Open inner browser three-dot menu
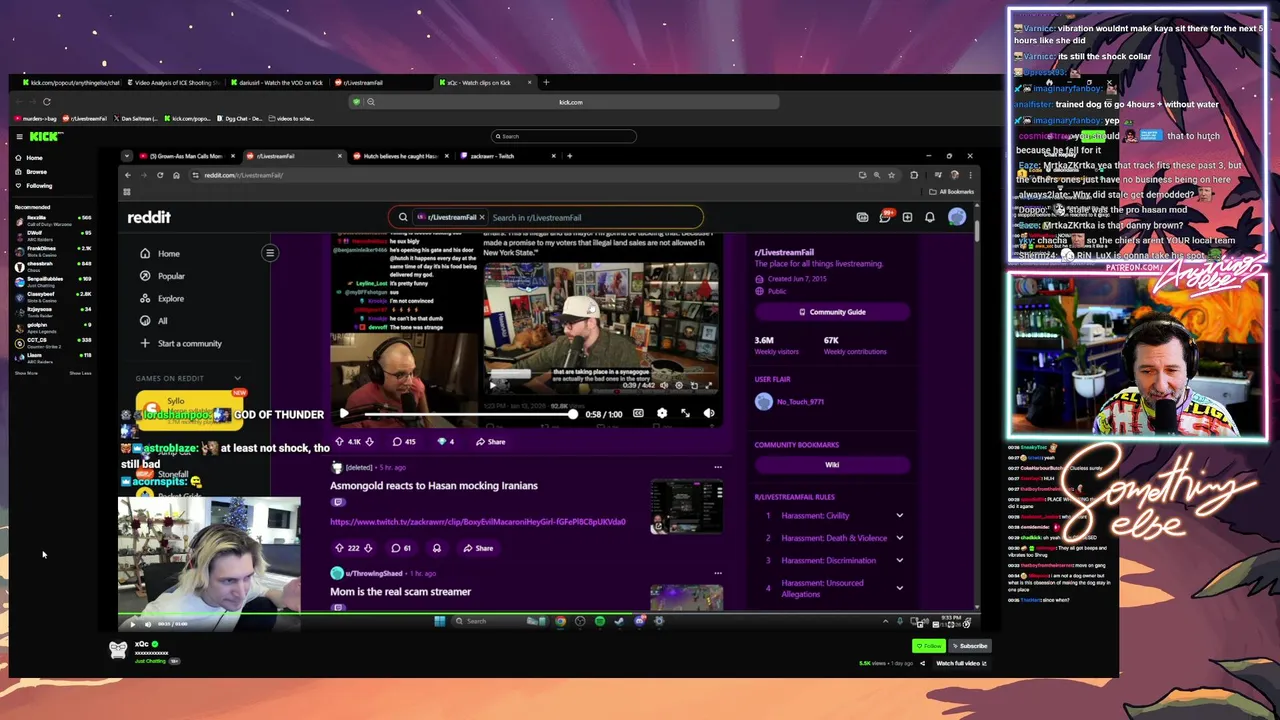The height and width of the screenshot is (720, 1280). click(x=969, y=175)
